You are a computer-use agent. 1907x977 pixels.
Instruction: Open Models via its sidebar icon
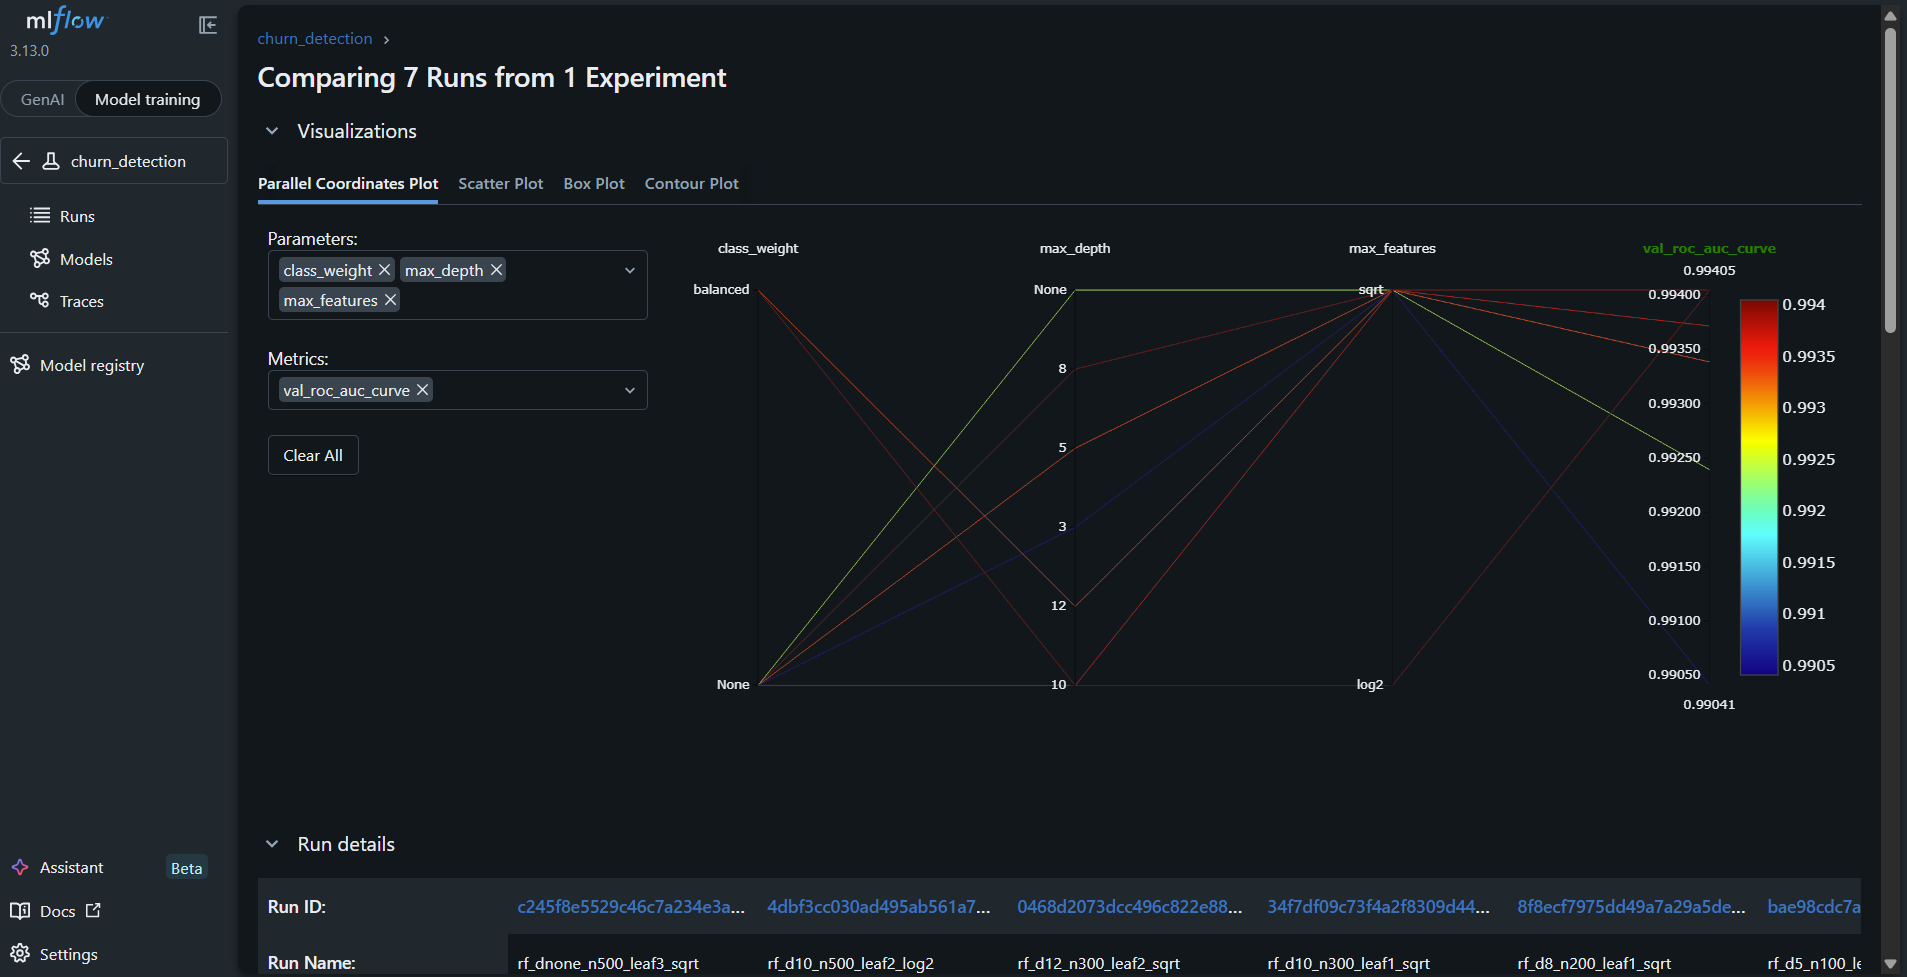pyautogui.click(x=40, y=258)
